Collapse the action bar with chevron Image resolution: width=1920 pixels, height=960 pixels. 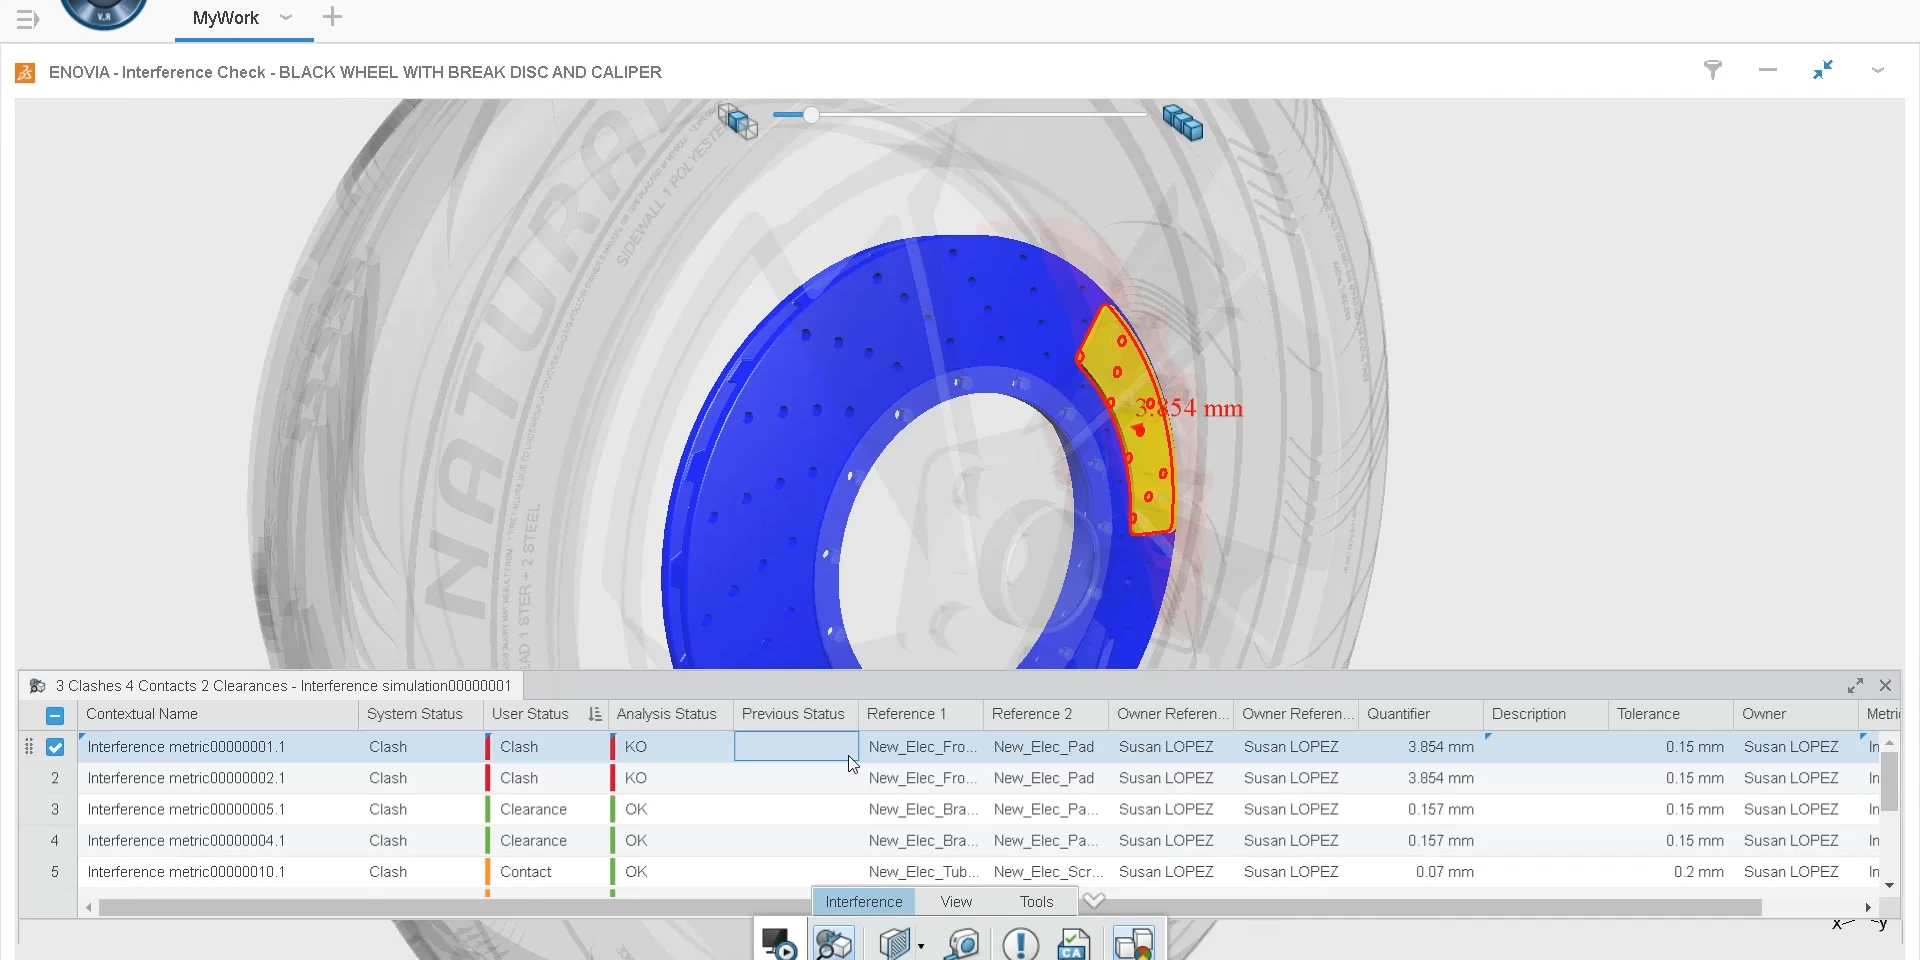coord(1094,900)
